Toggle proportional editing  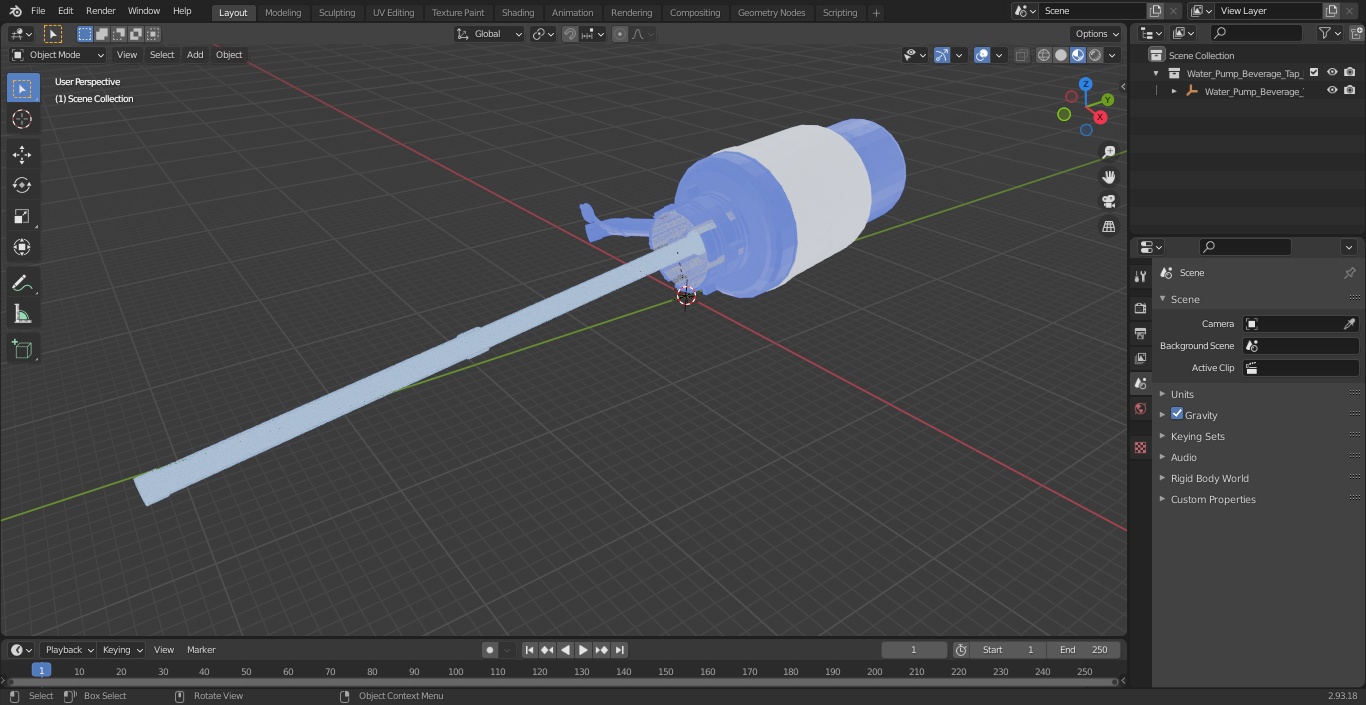click(x=620, y=34)
